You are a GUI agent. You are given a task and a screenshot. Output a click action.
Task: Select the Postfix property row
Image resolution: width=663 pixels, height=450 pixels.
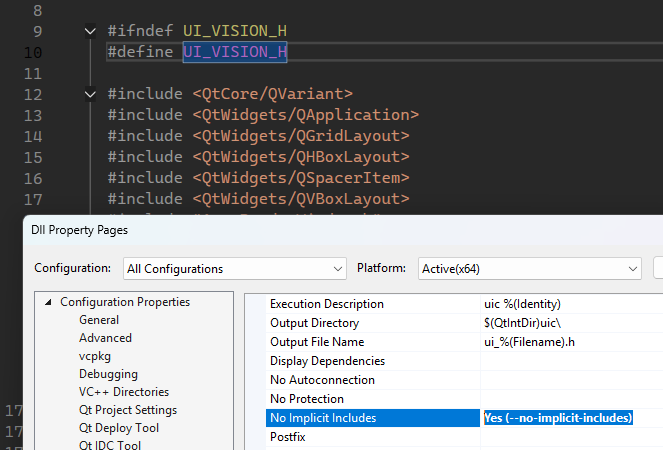(288, 437)
